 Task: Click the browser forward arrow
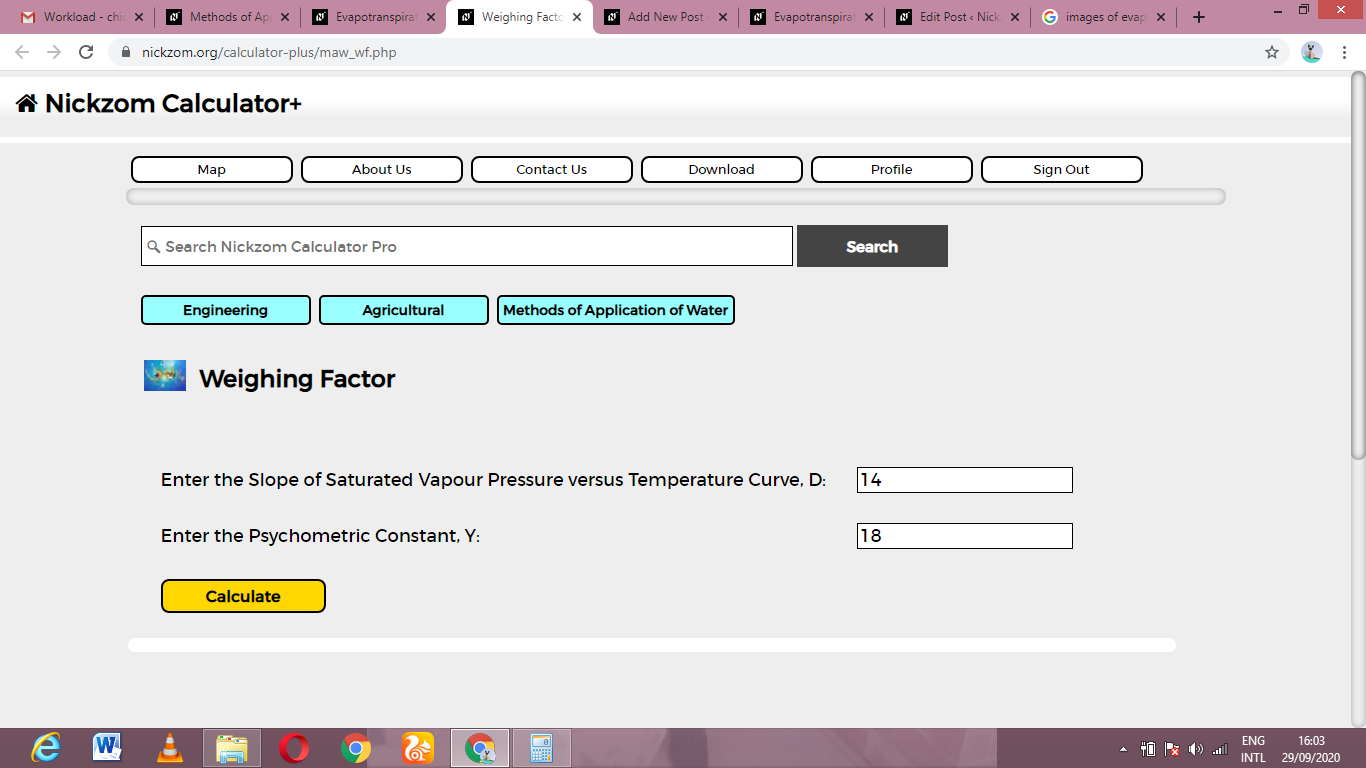click(x=54, y=52)
